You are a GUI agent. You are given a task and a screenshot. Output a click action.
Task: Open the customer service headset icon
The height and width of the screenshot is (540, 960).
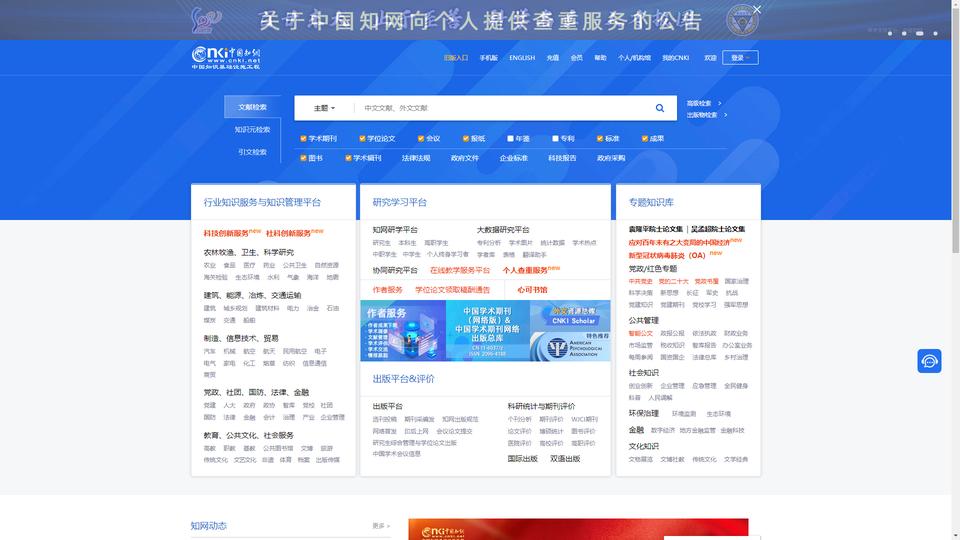point(929,361)
